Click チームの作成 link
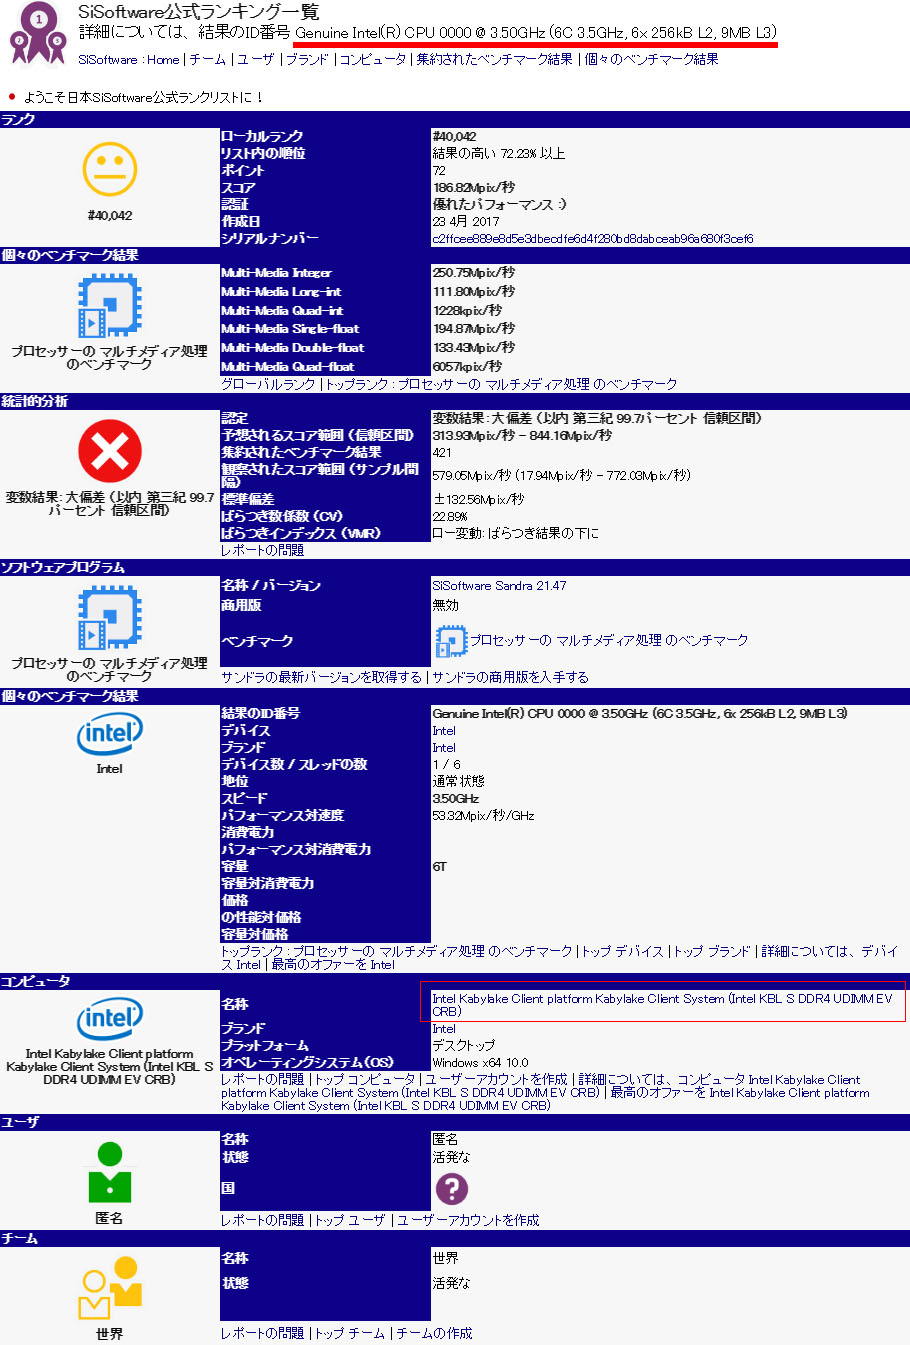910x1345 pixels. click(x=435, y=1334)
